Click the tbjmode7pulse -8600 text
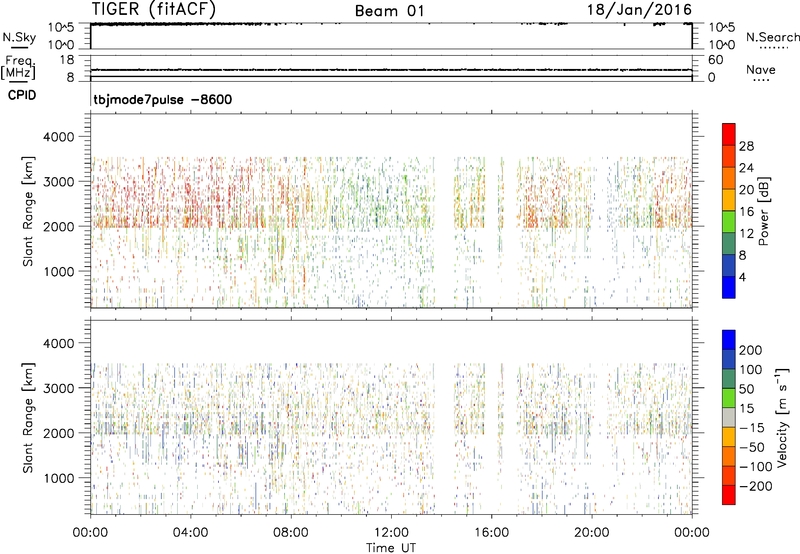800x554 pixels. point(163,99)
